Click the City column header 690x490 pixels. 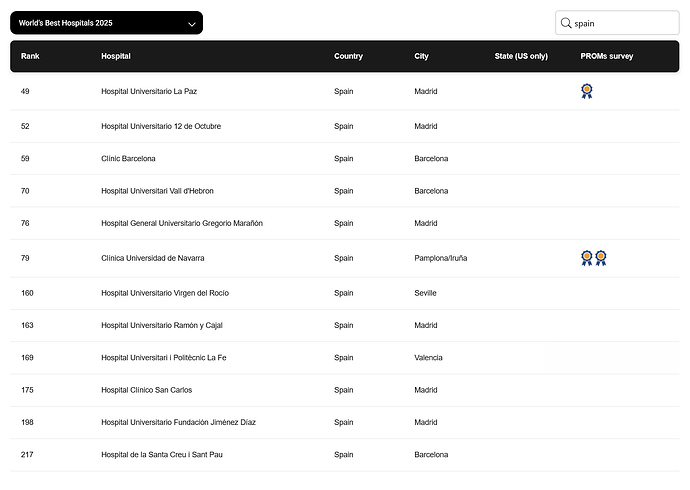tap(421, 56)
